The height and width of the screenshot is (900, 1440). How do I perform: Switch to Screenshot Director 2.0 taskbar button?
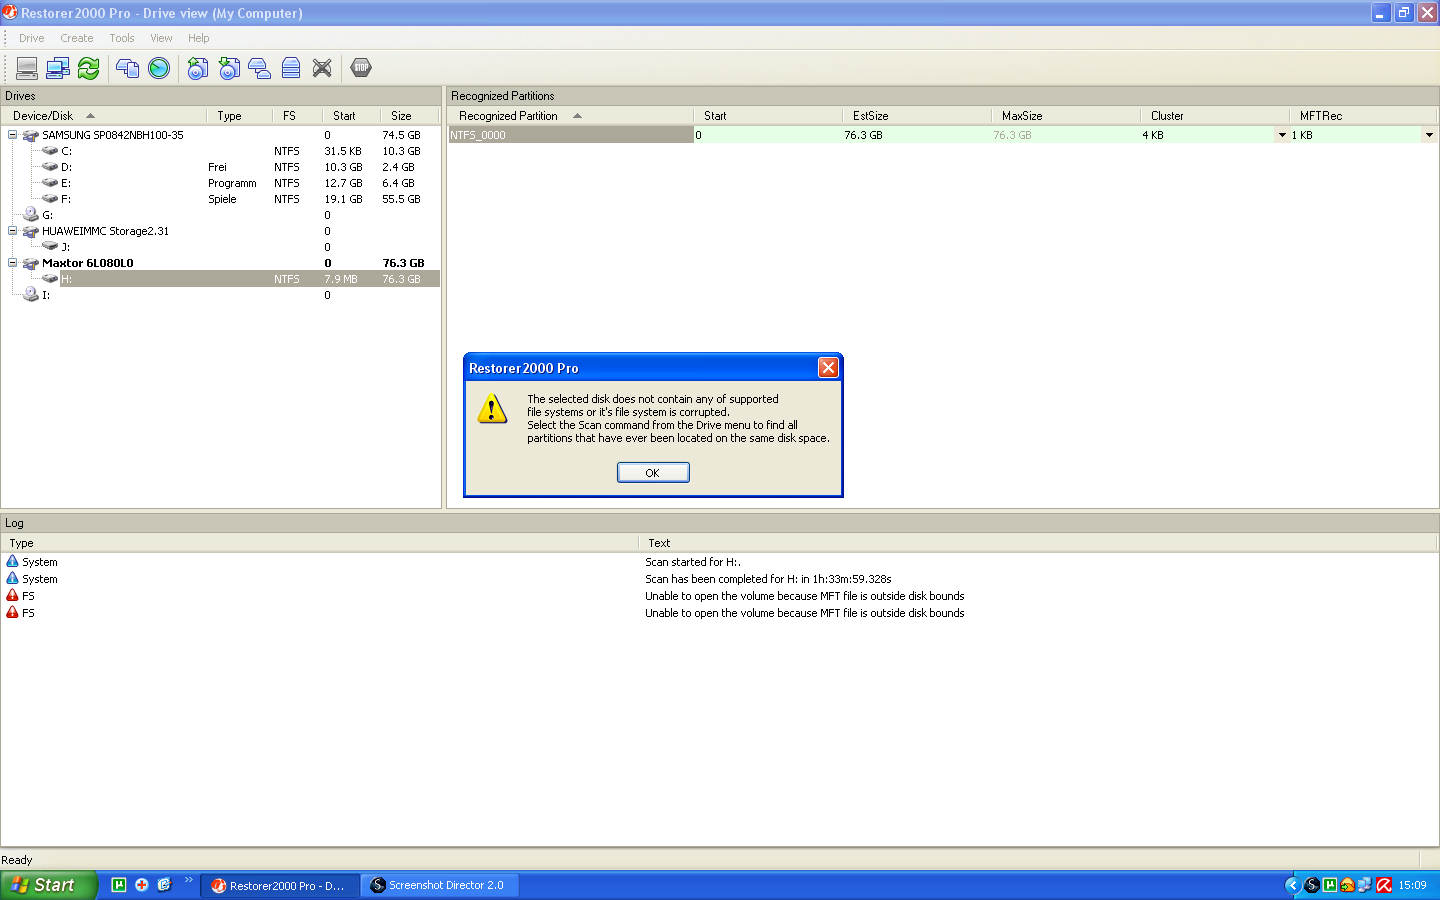pos(441,885)
